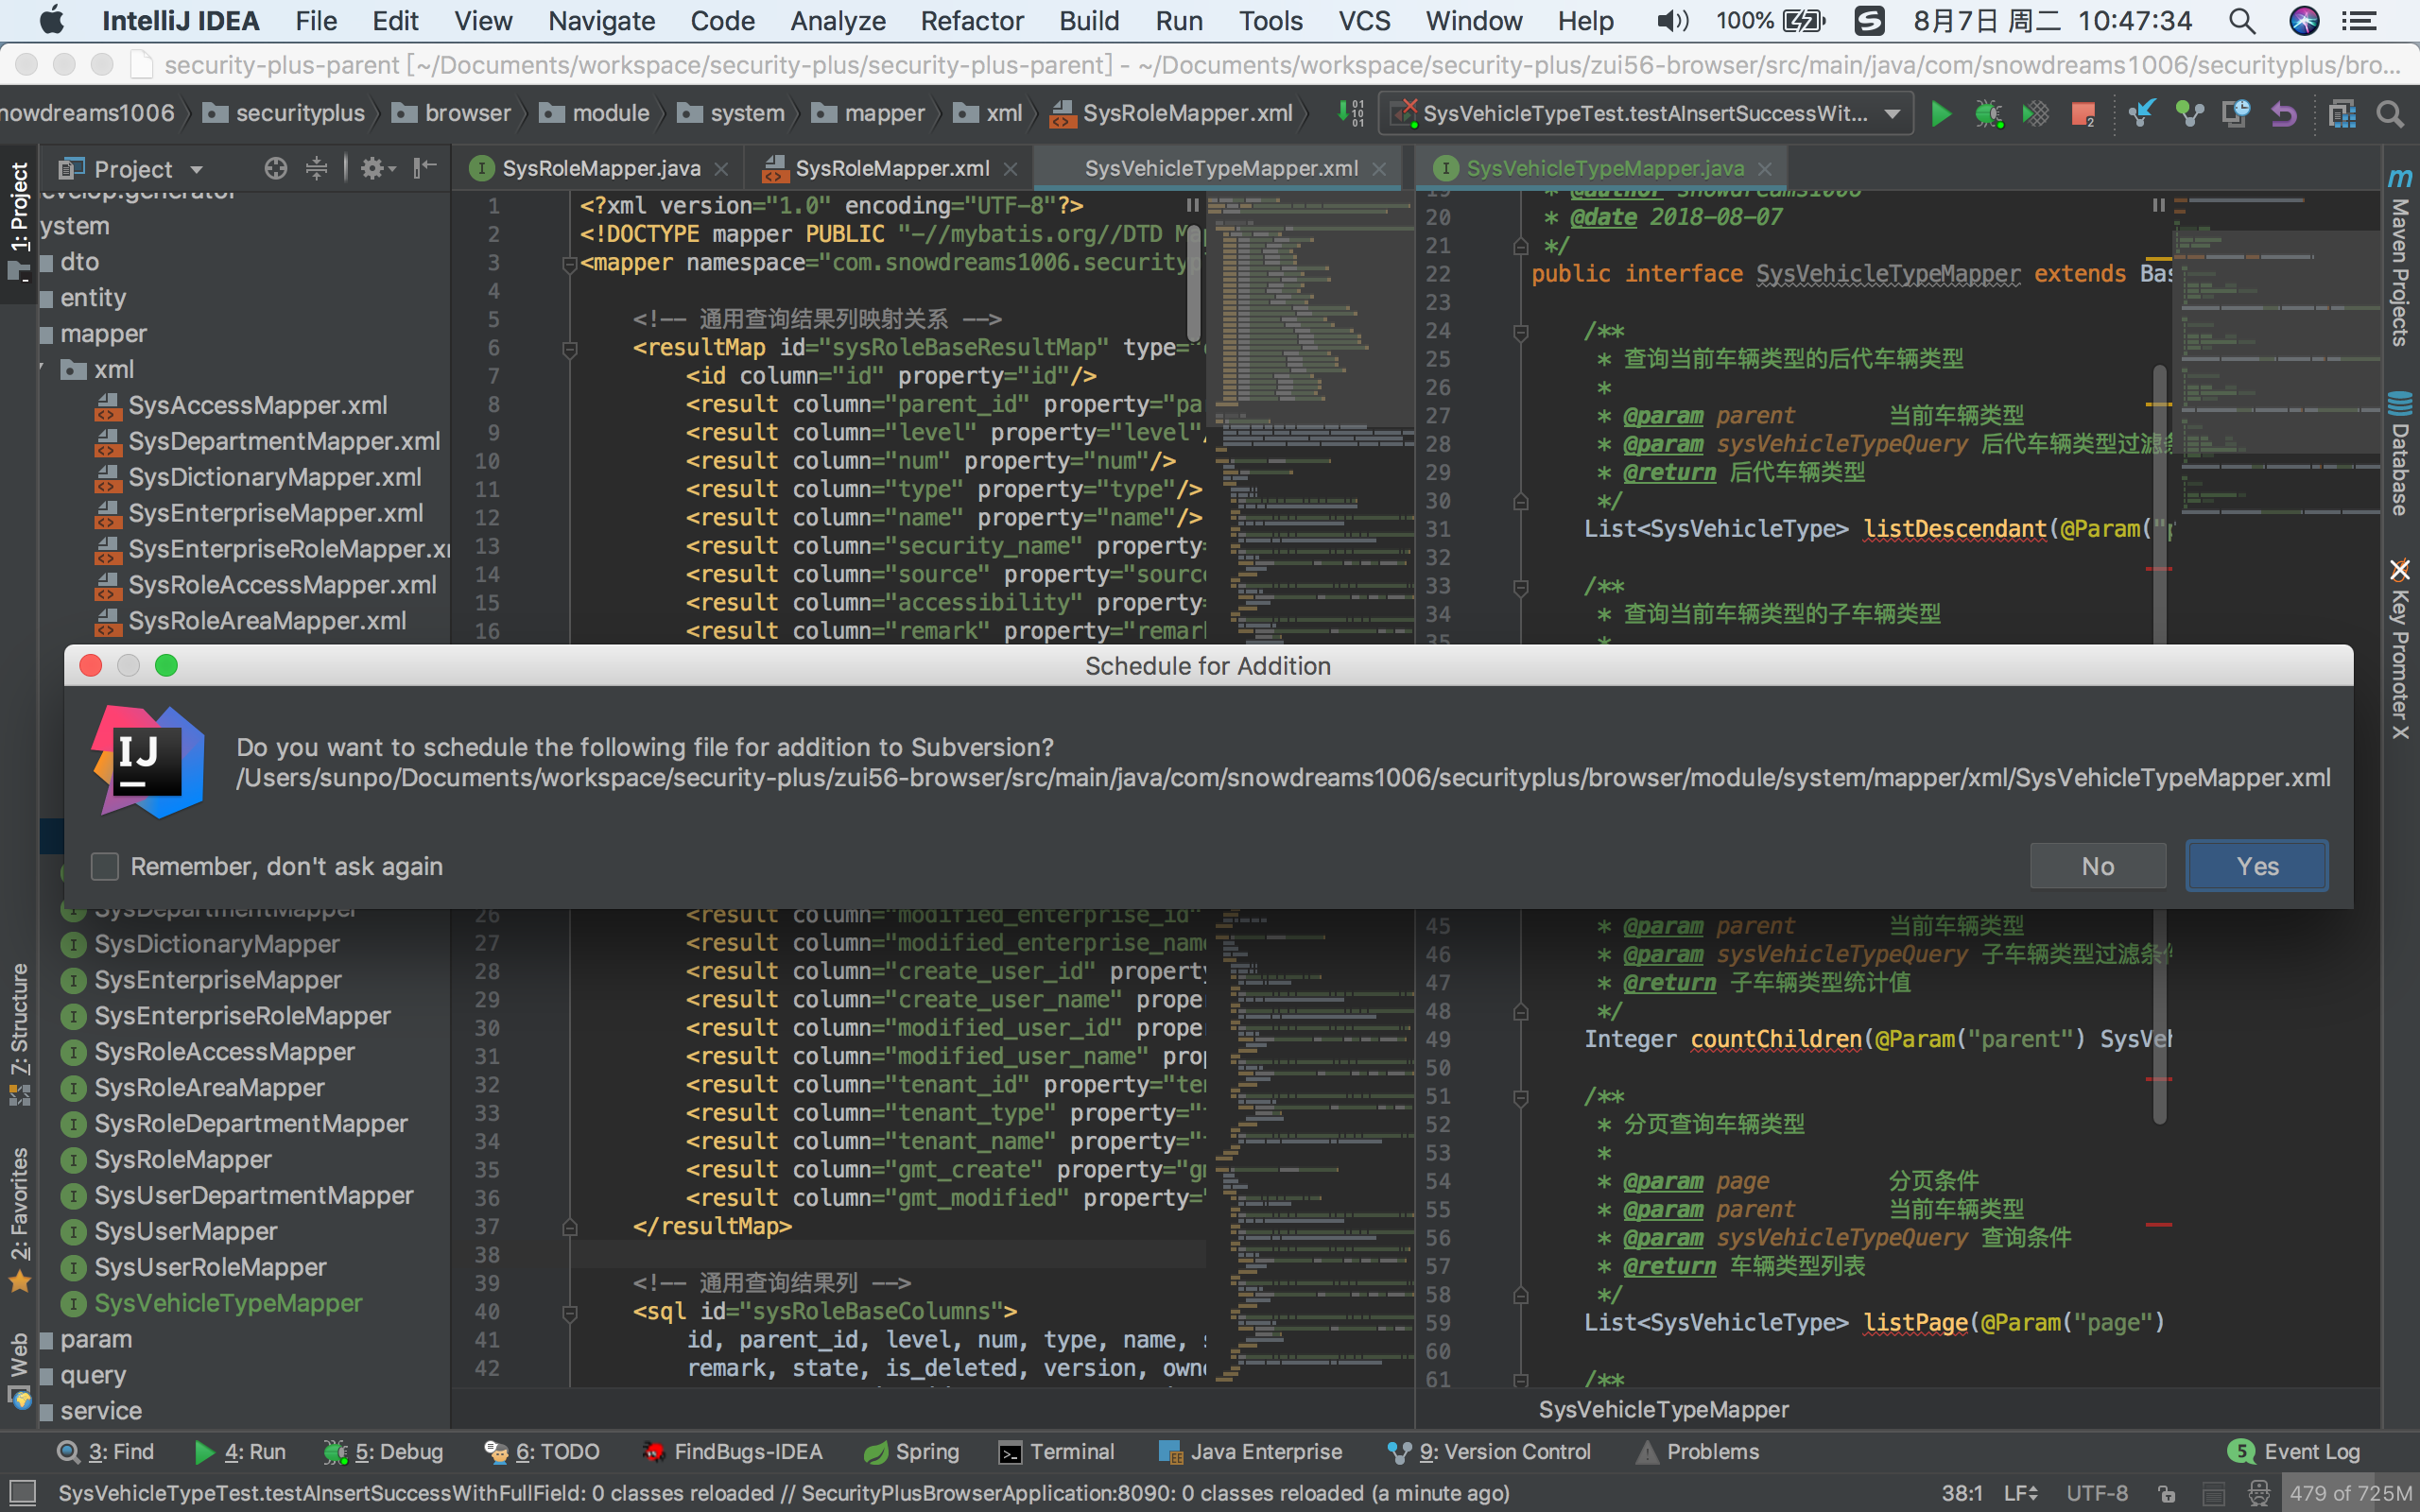Open the Problems tool window
This screenshot has height=1512, width=2420.
(x=1697, y=1451)
